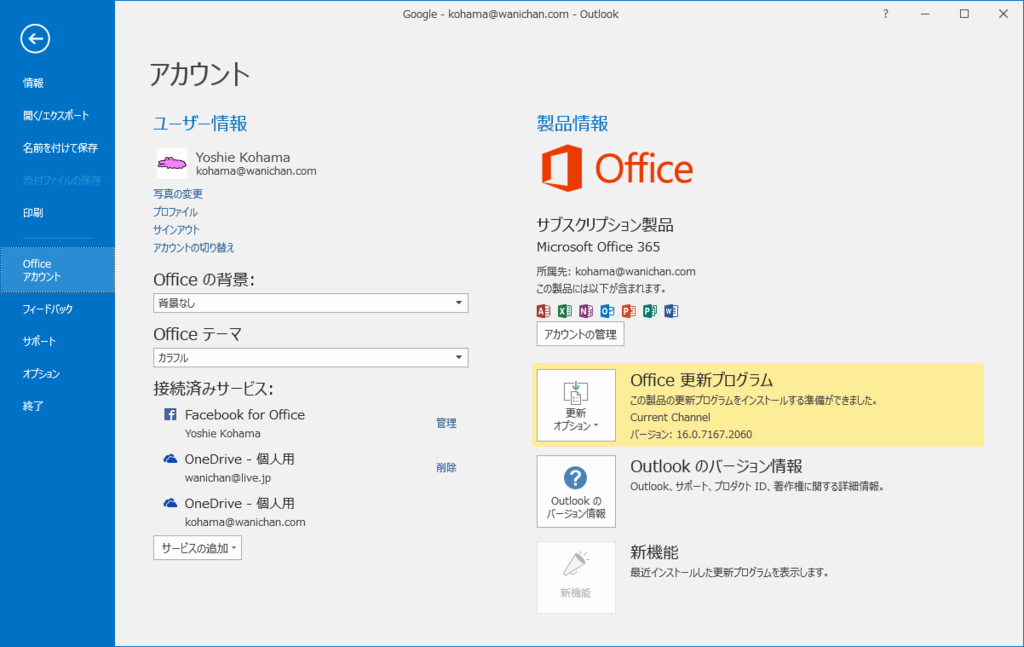Click the アカウントの管理 button

581,334
